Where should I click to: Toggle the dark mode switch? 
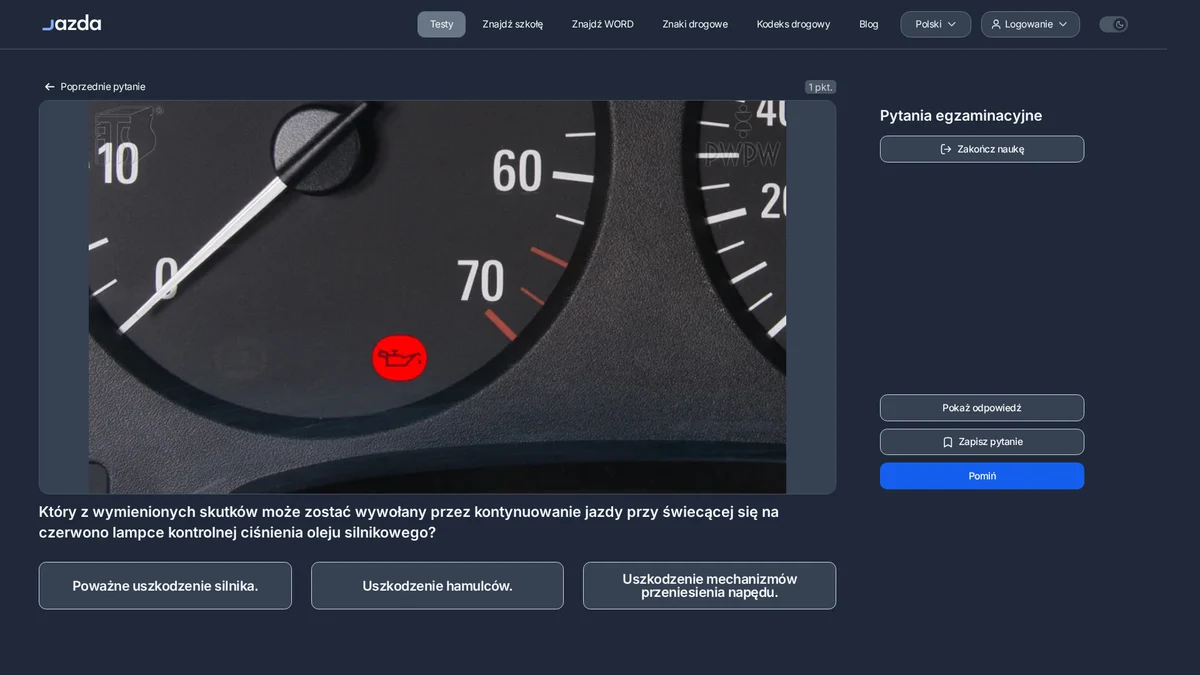point(1113,24)
